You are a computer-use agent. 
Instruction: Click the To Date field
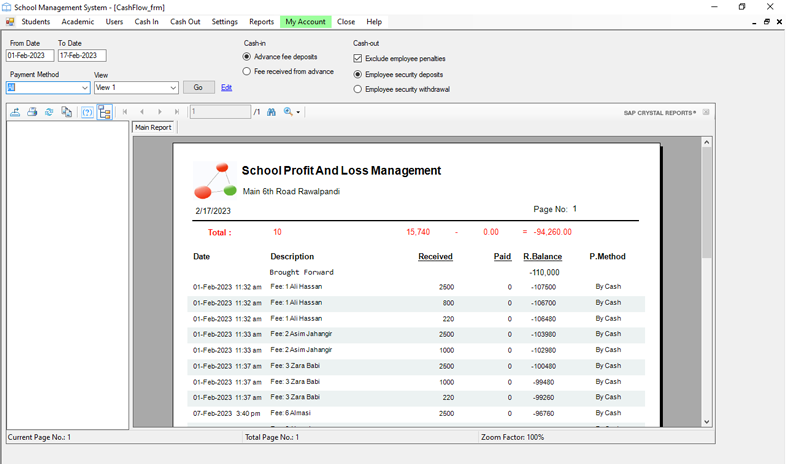[82, 55]
